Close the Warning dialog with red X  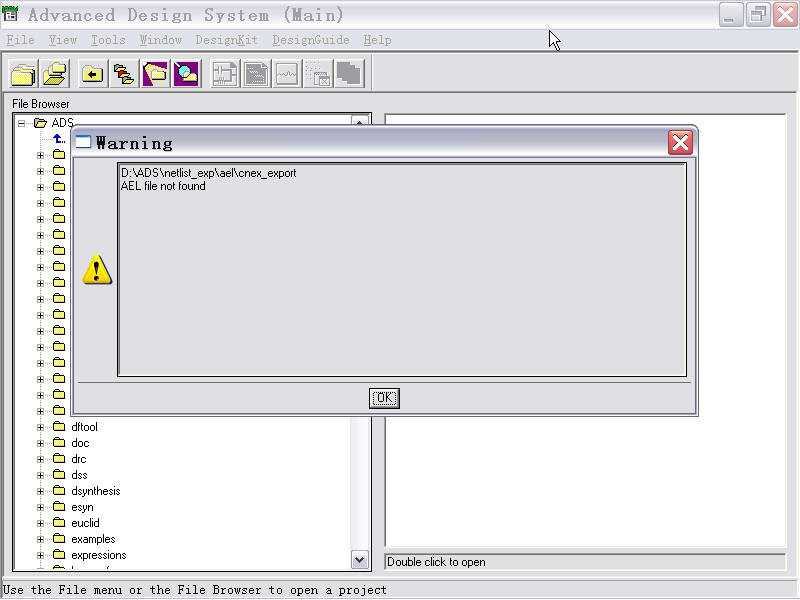pyautogui.click(x=680, y=142)
